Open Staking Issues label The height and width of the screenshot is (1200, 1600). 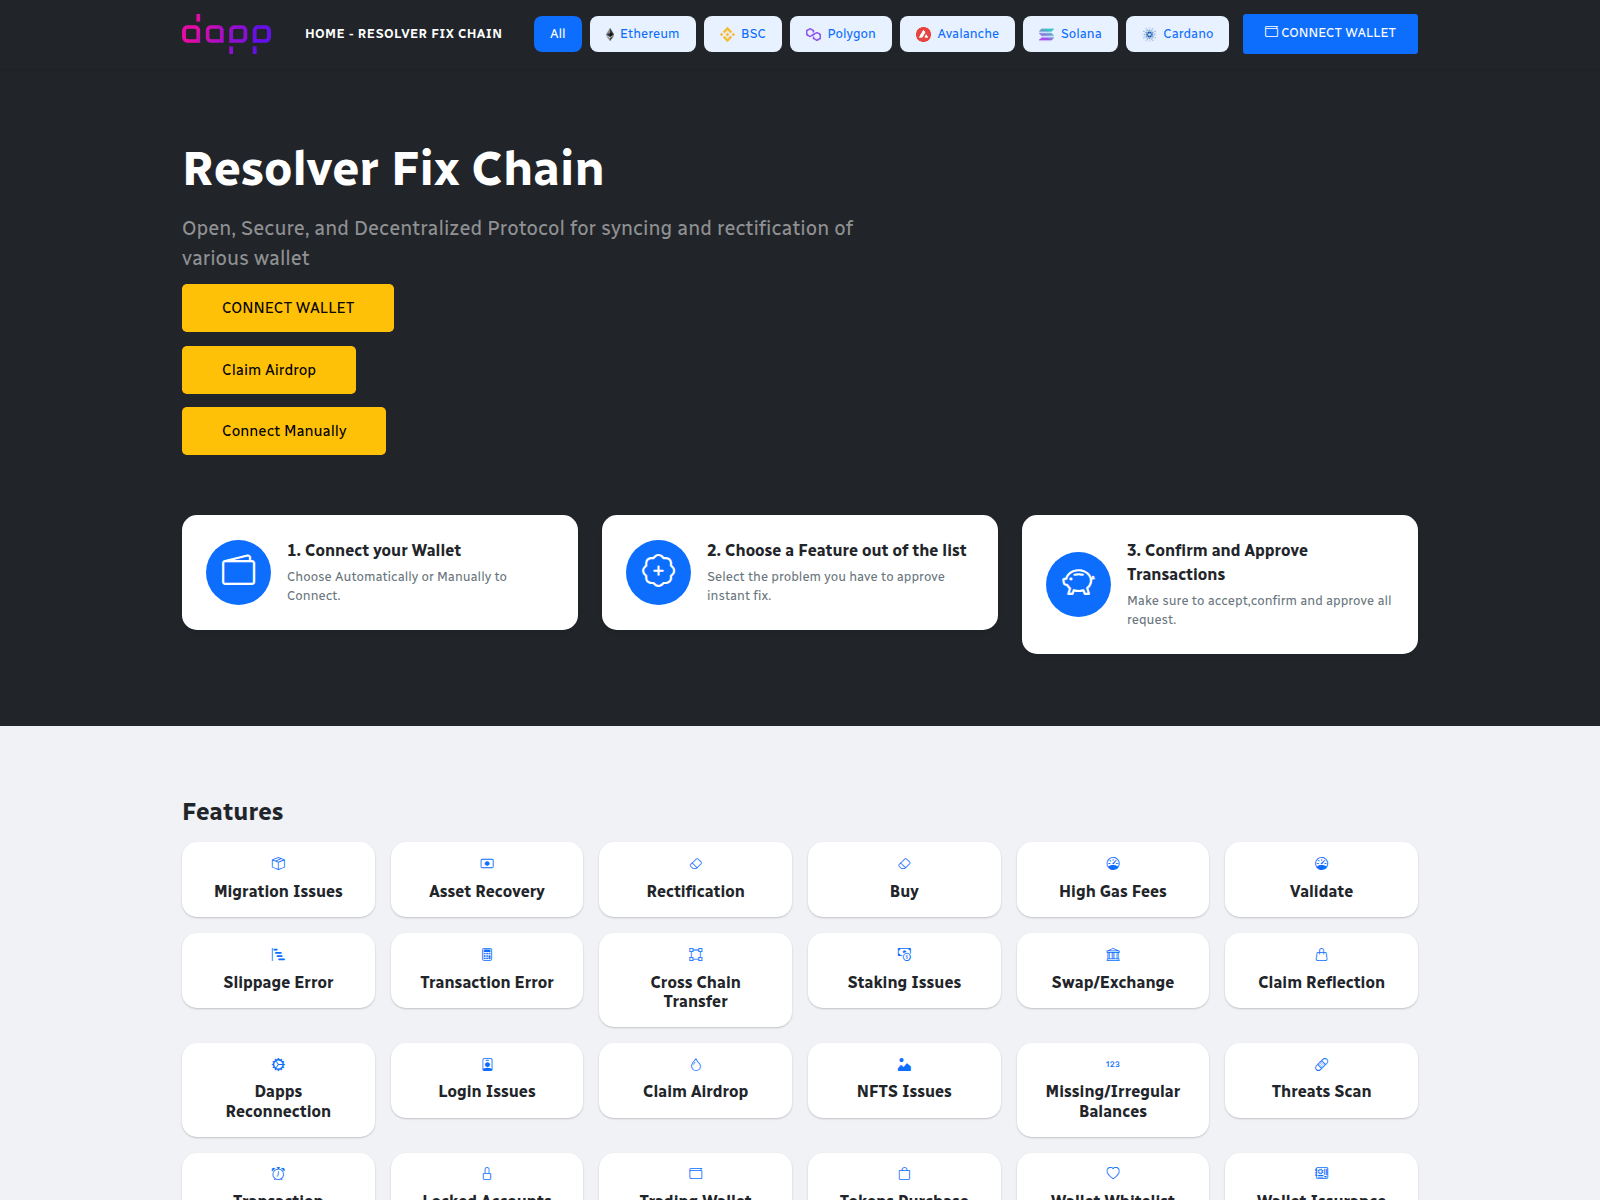(x=904, y=982)
